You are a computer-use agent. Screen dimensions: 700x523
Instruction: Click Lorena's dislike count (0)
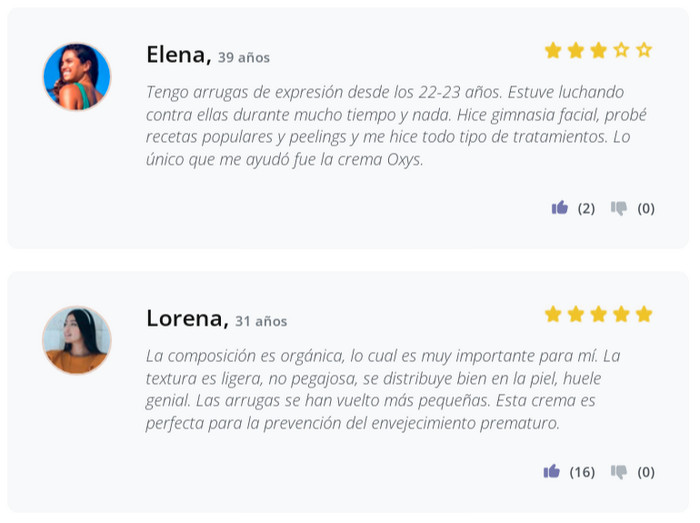646,472
